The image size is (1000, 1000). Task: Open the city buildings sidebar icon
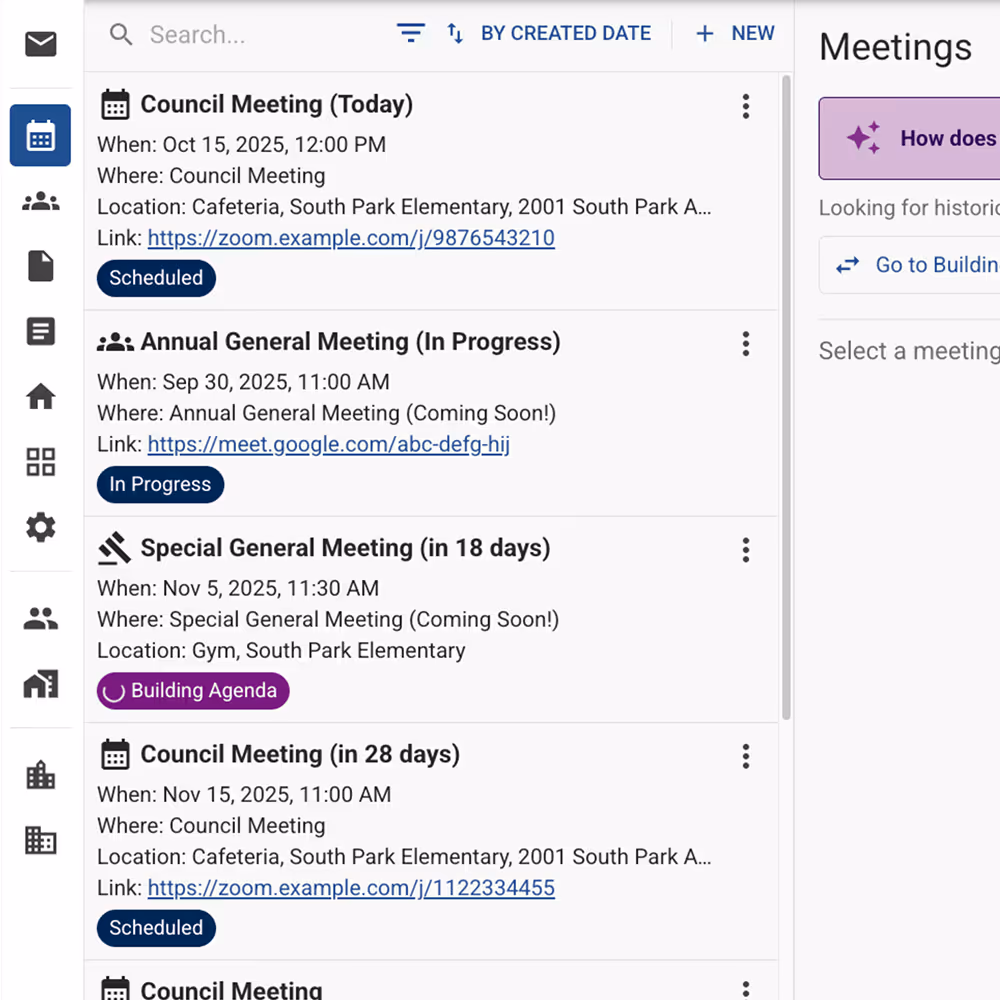point(41,775)
